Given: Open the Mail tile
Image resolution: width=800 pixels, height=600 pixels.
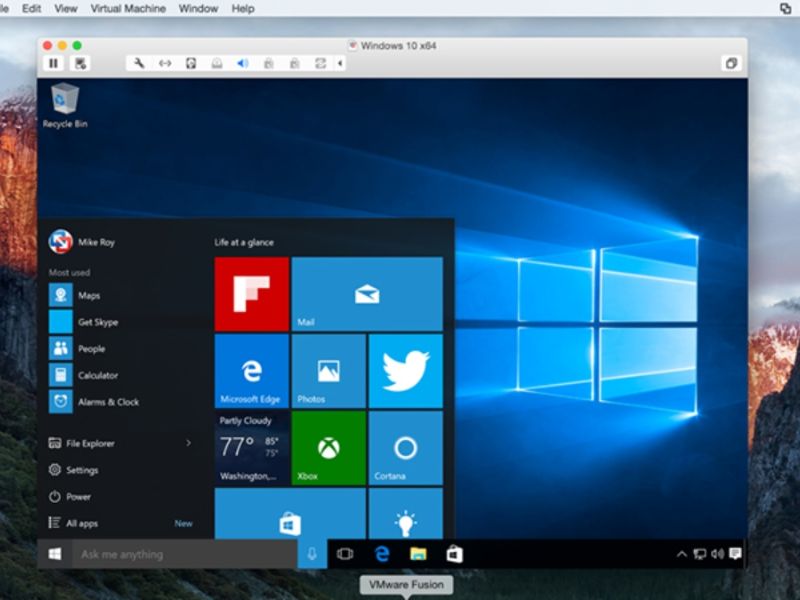Looking at the screenshot, I should (367, 294).
